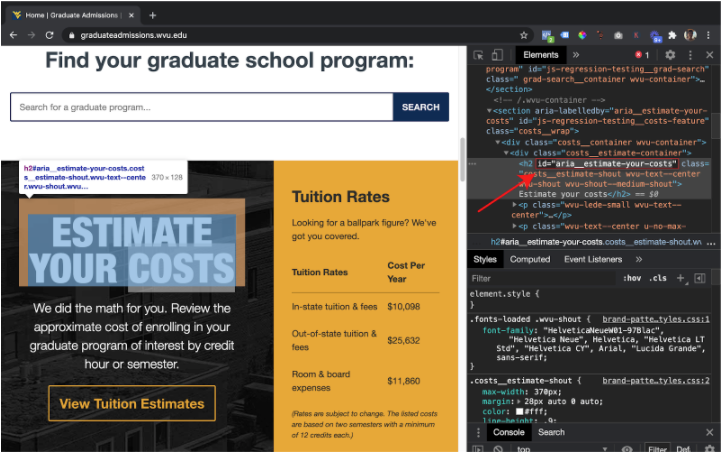
Task: Open brand-patte…tyles.css:2 source link
Action: click(x=656, y=381)
